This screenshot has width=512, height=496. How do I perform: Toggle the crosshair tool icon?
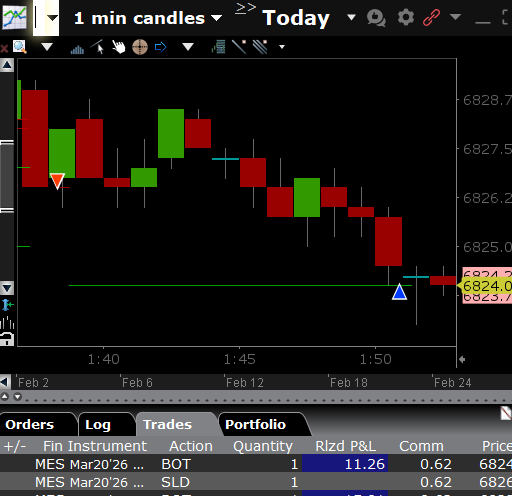tap(140, 47)
